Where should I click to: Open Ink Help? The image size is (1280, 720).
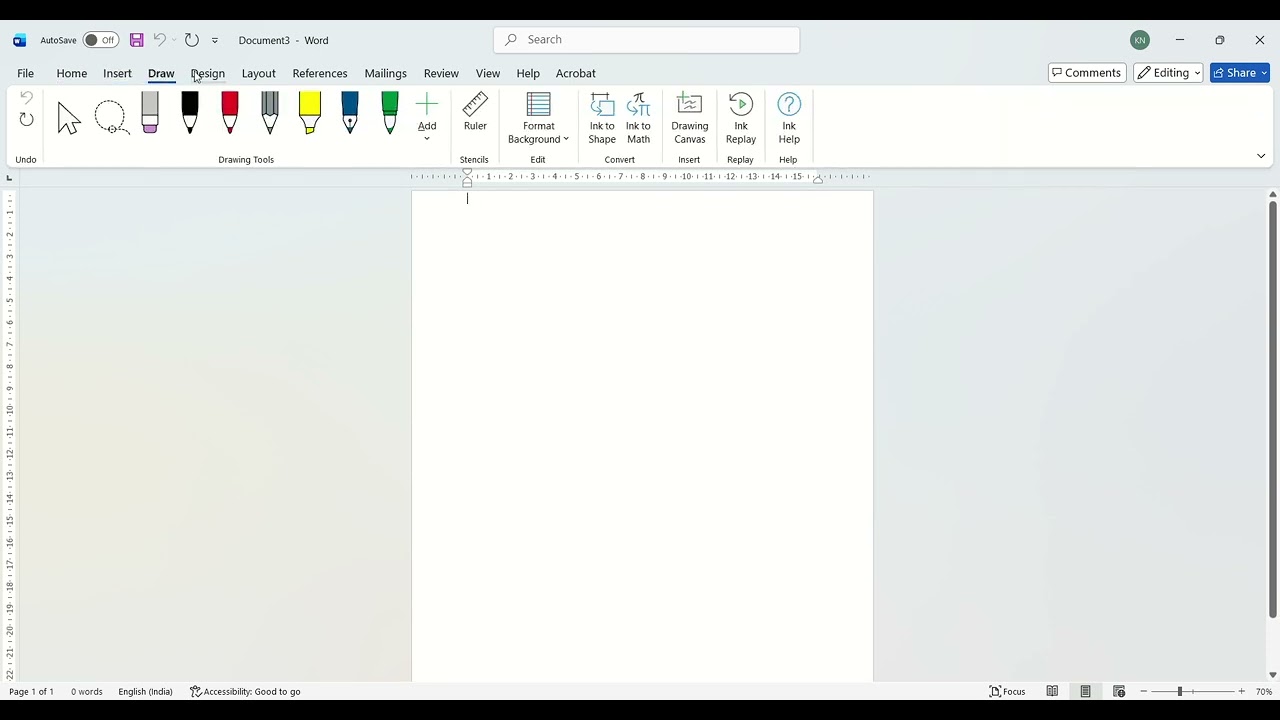pyautogui.click(x=789, y=118)
